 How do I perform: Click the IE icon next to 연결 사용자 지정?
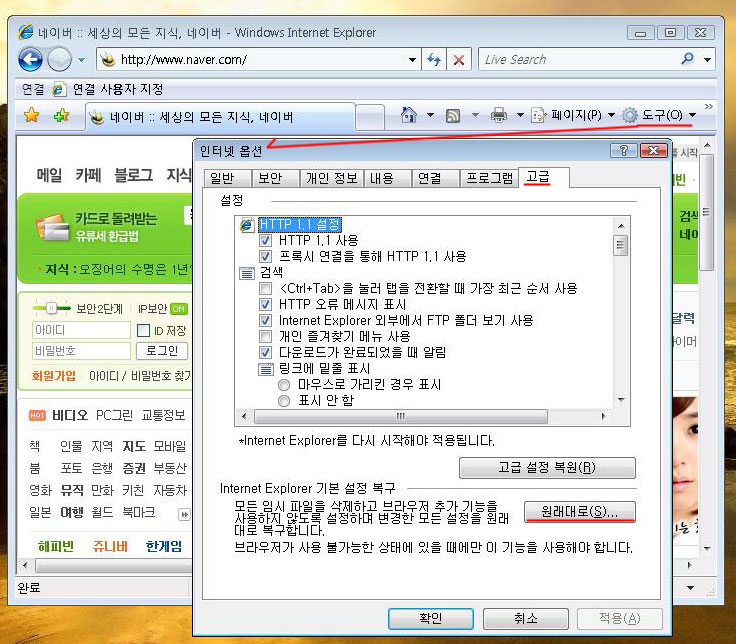(x=59, y=89)
